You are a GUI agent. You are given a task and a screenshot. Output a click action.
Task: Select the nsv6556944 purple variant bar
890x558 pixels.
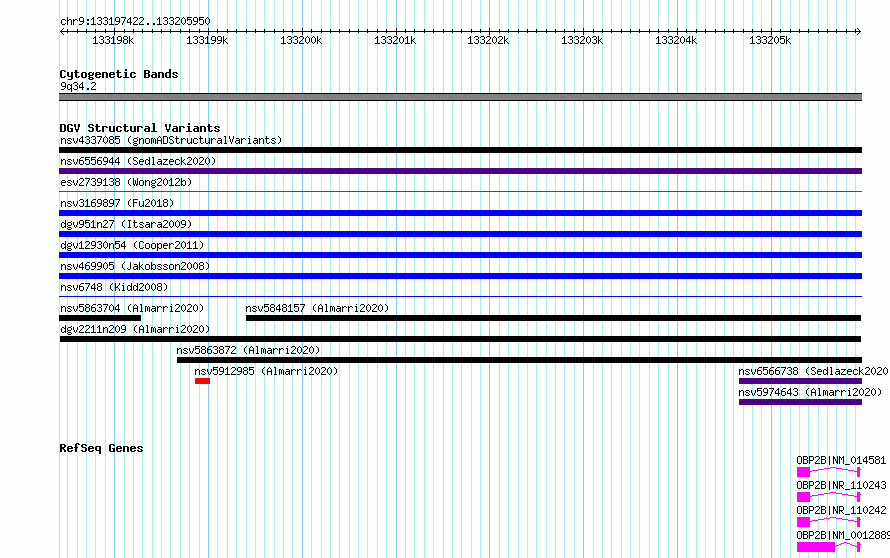pos(460,171)
